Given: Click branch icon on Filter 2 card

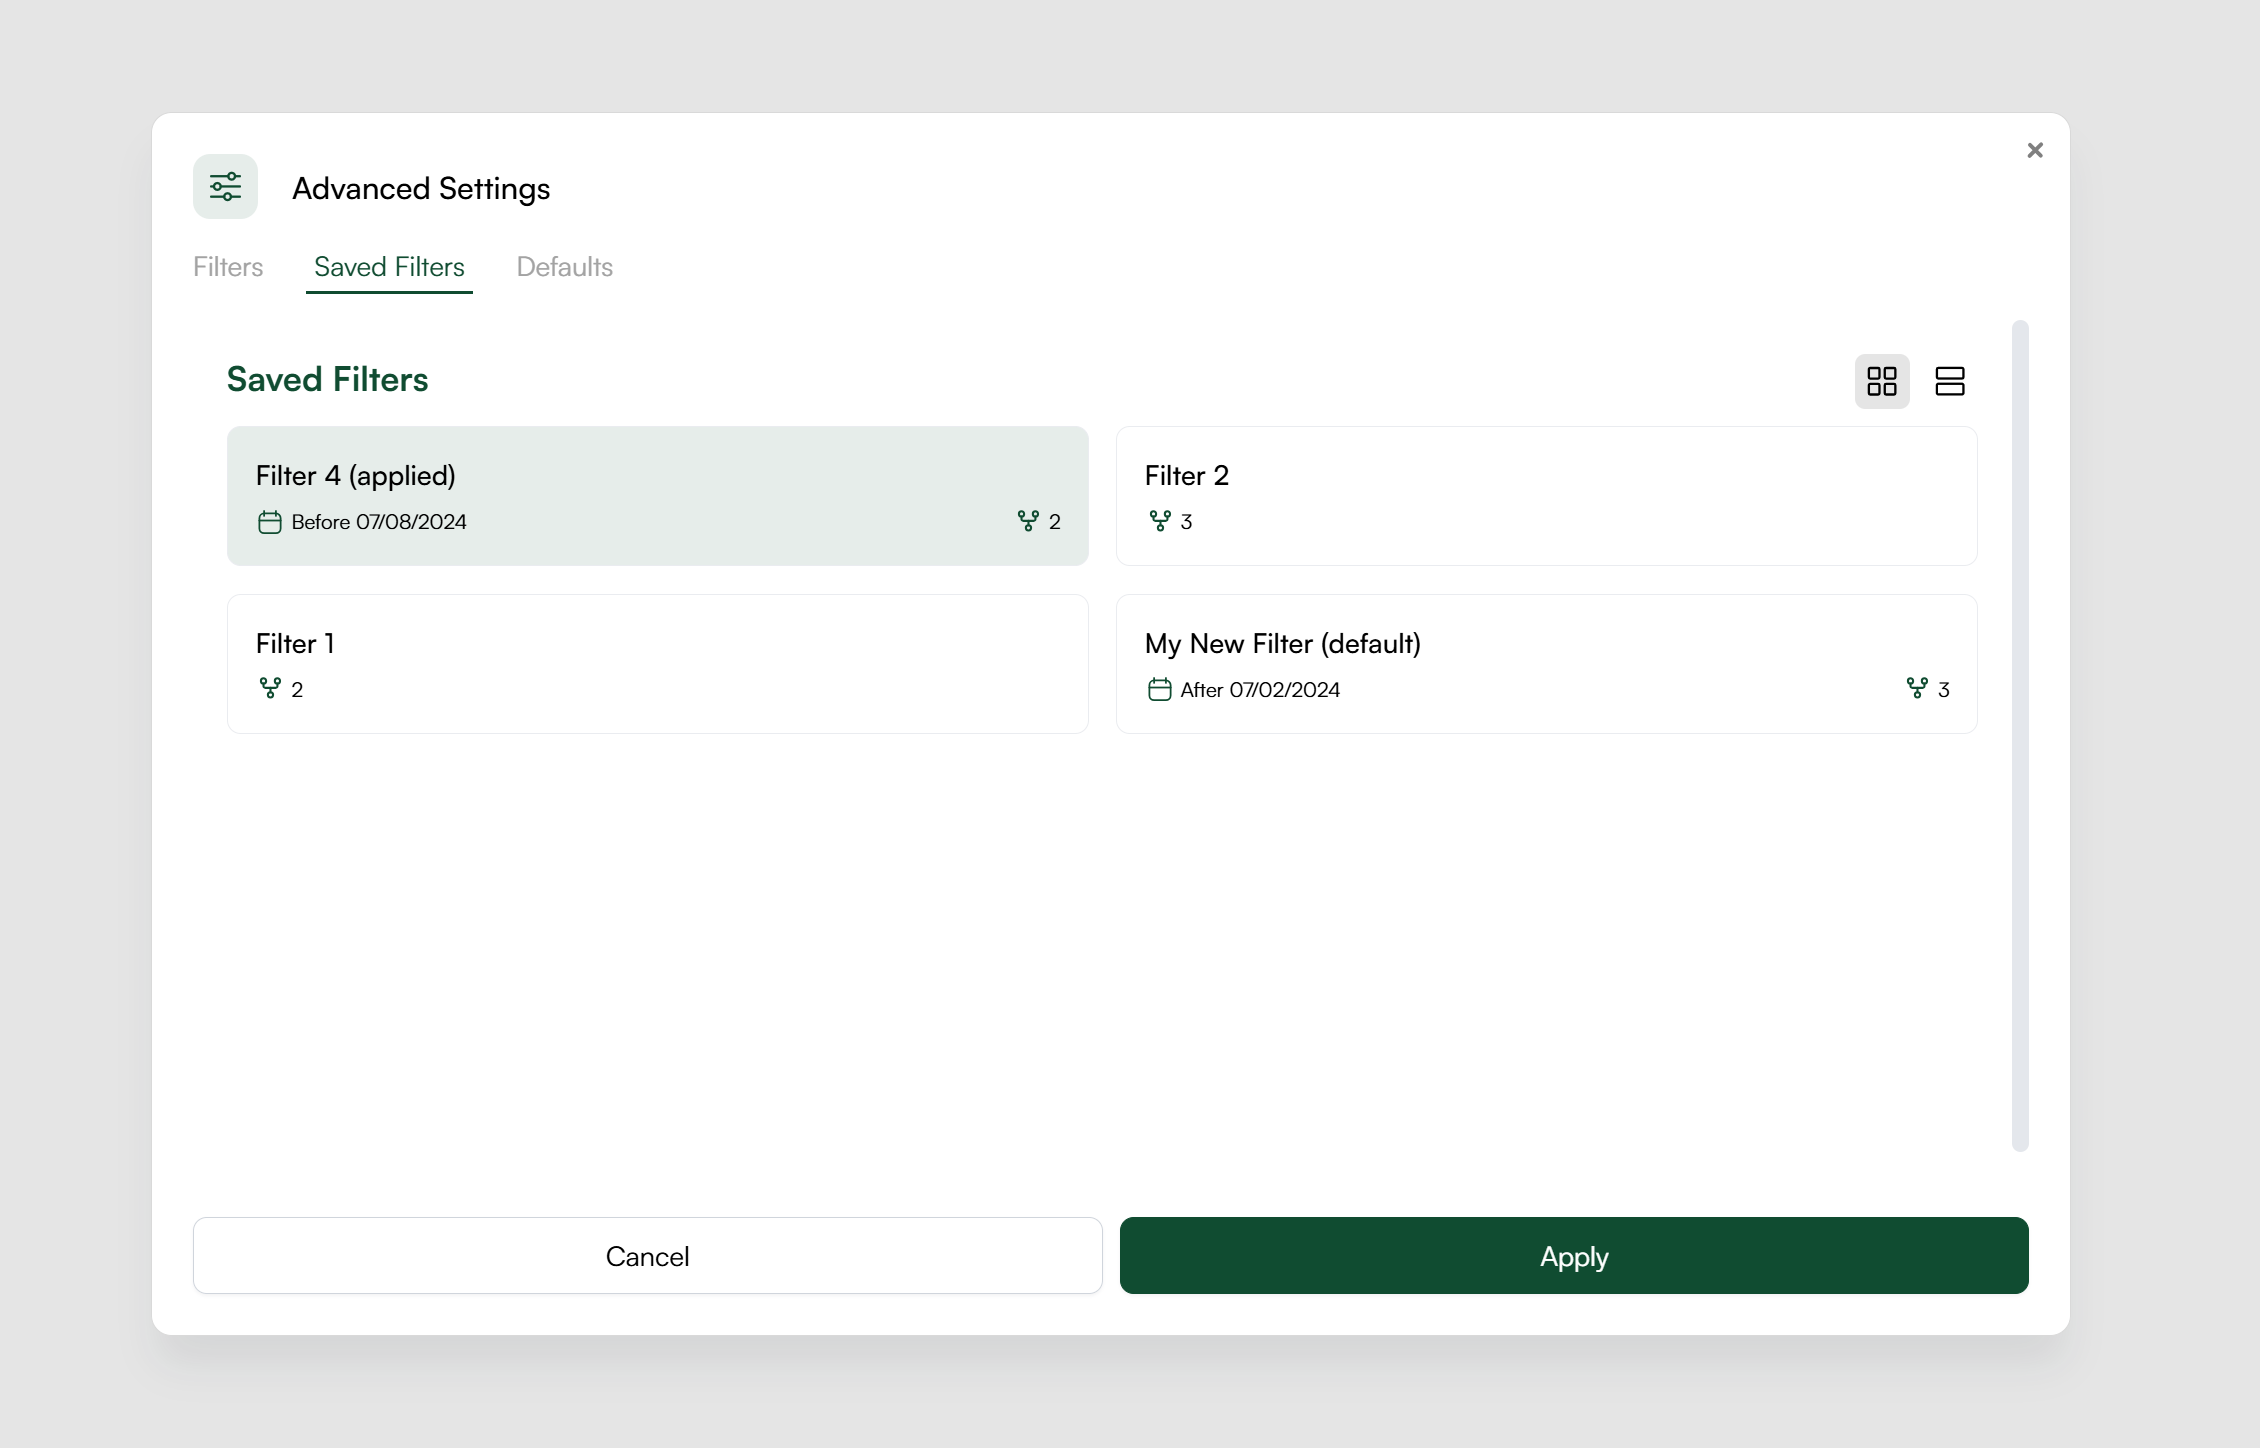Looking at the screenshot, I should coord(1159,521).
